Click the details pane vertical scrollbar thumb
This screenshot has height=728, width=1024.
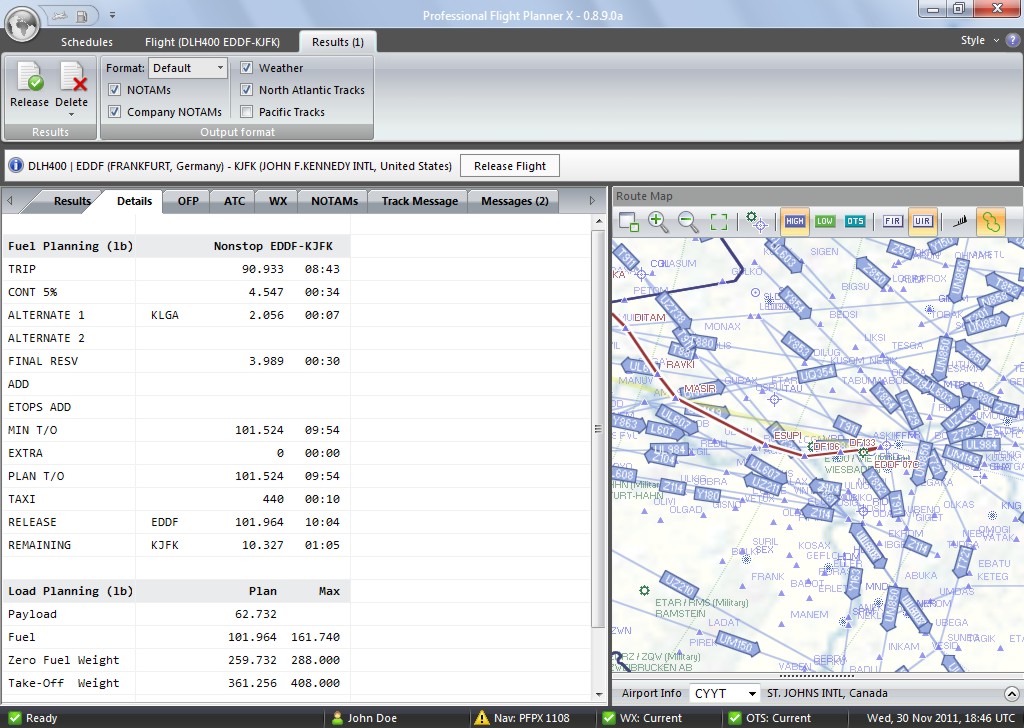coord(598,428)
